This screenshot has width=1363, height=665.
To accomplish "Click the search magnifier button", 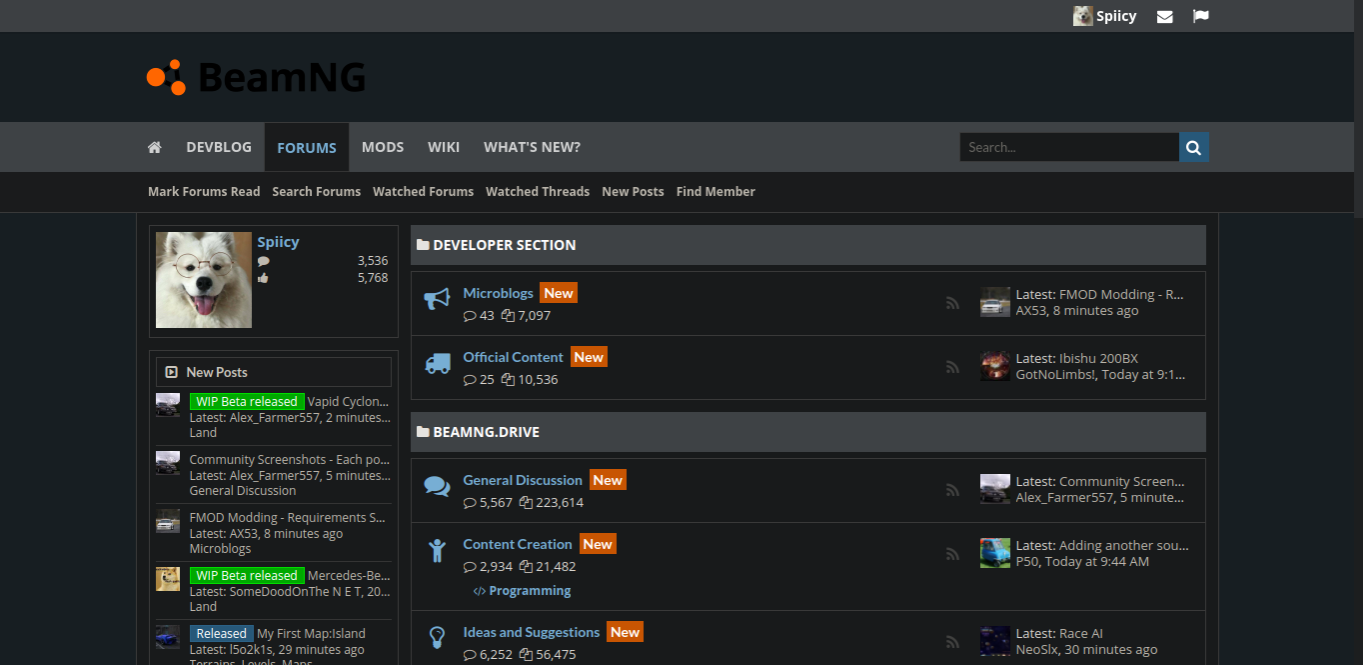I will point(1194,147).
